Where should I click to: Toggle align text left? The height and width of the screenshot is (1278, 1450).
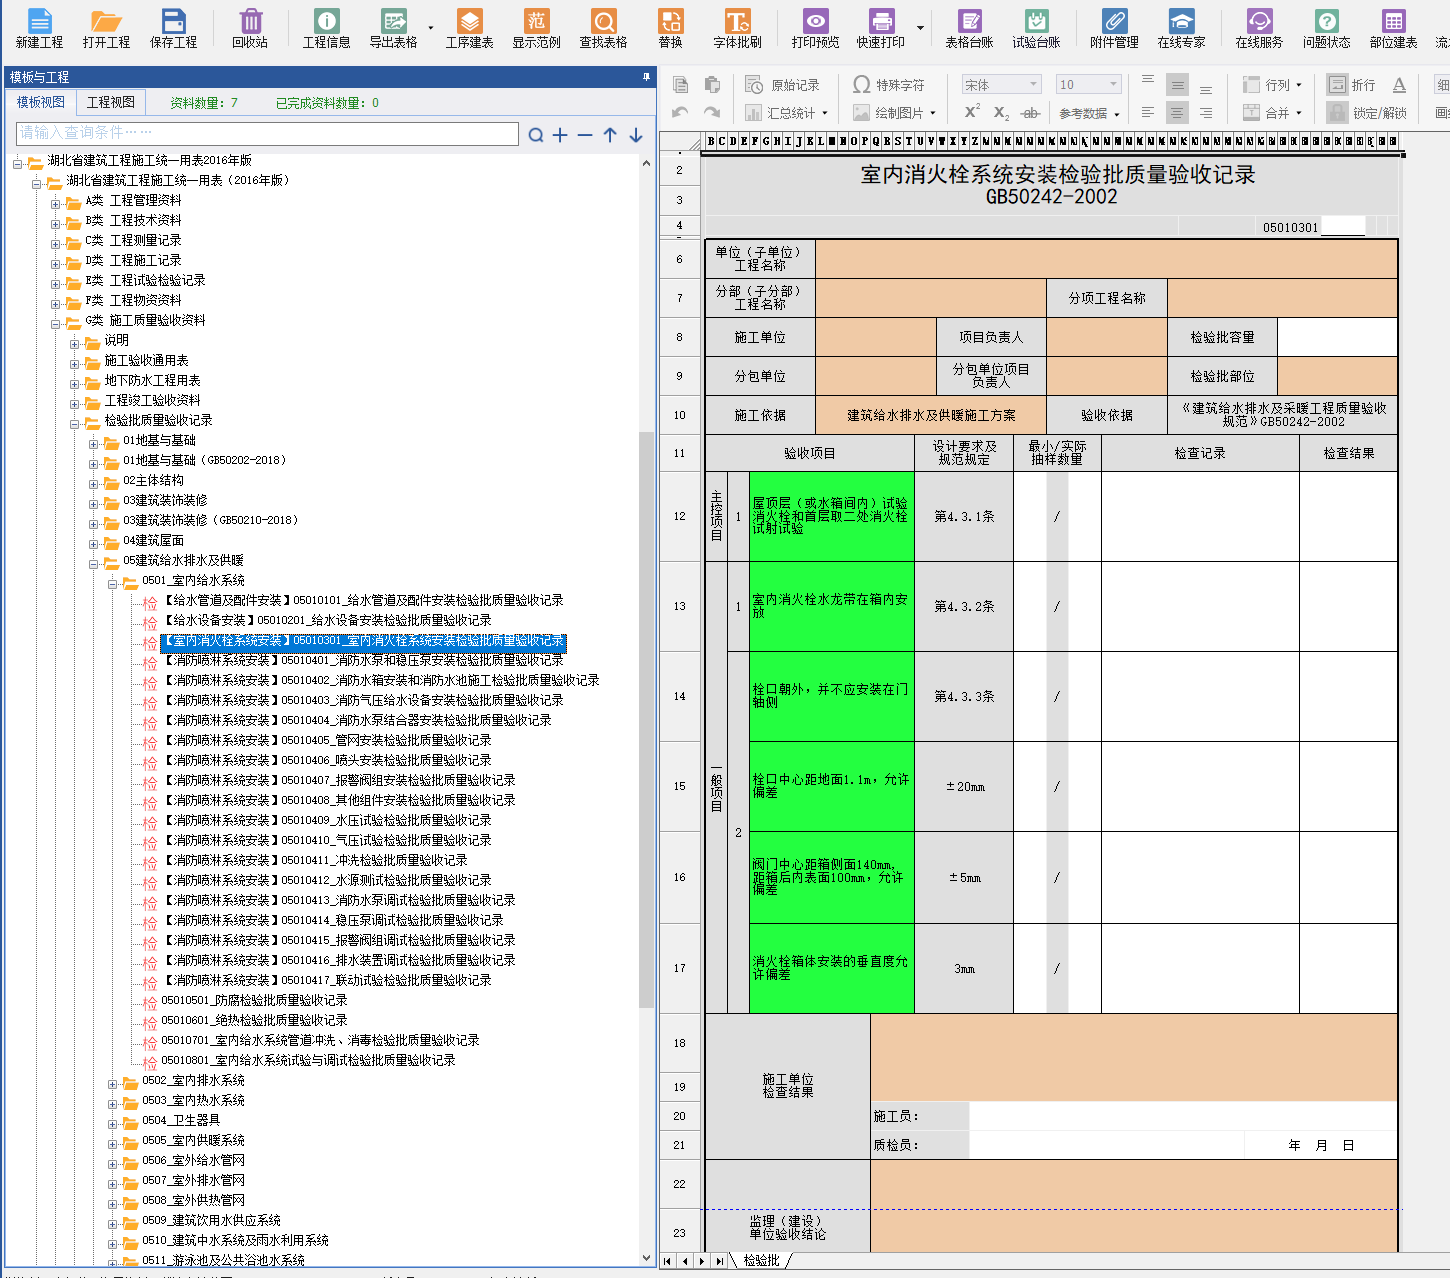pyautogui.click(x=1148, y=113)
